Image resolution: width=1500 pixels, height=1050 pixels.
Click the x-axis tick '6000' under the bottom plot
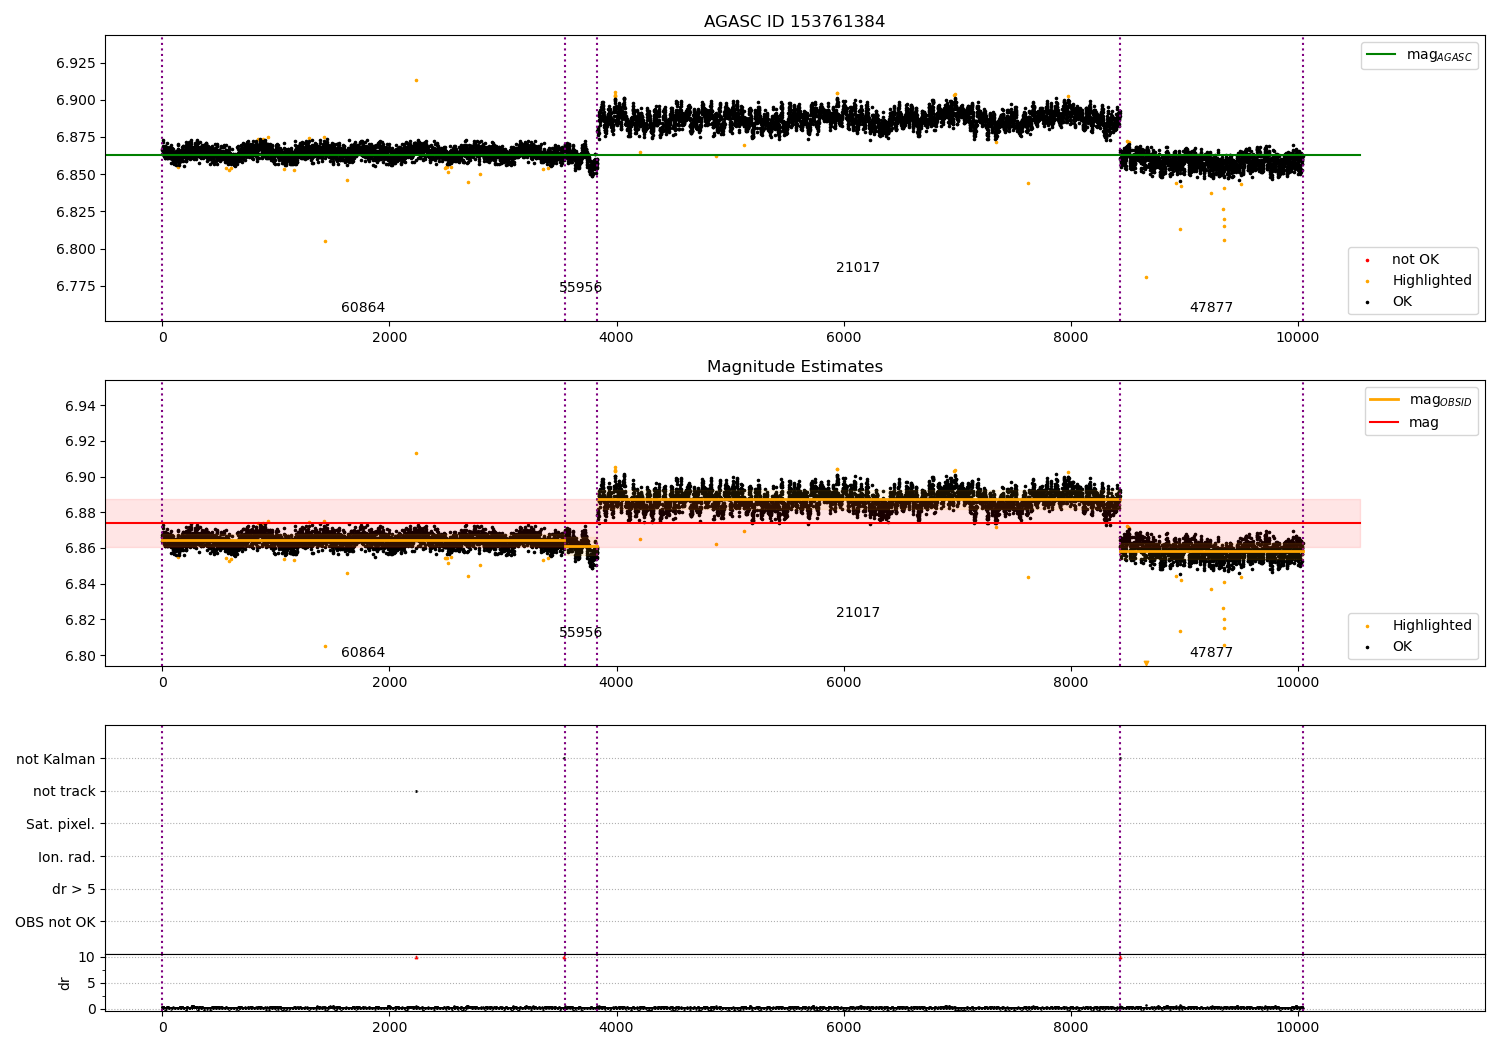844,1028
